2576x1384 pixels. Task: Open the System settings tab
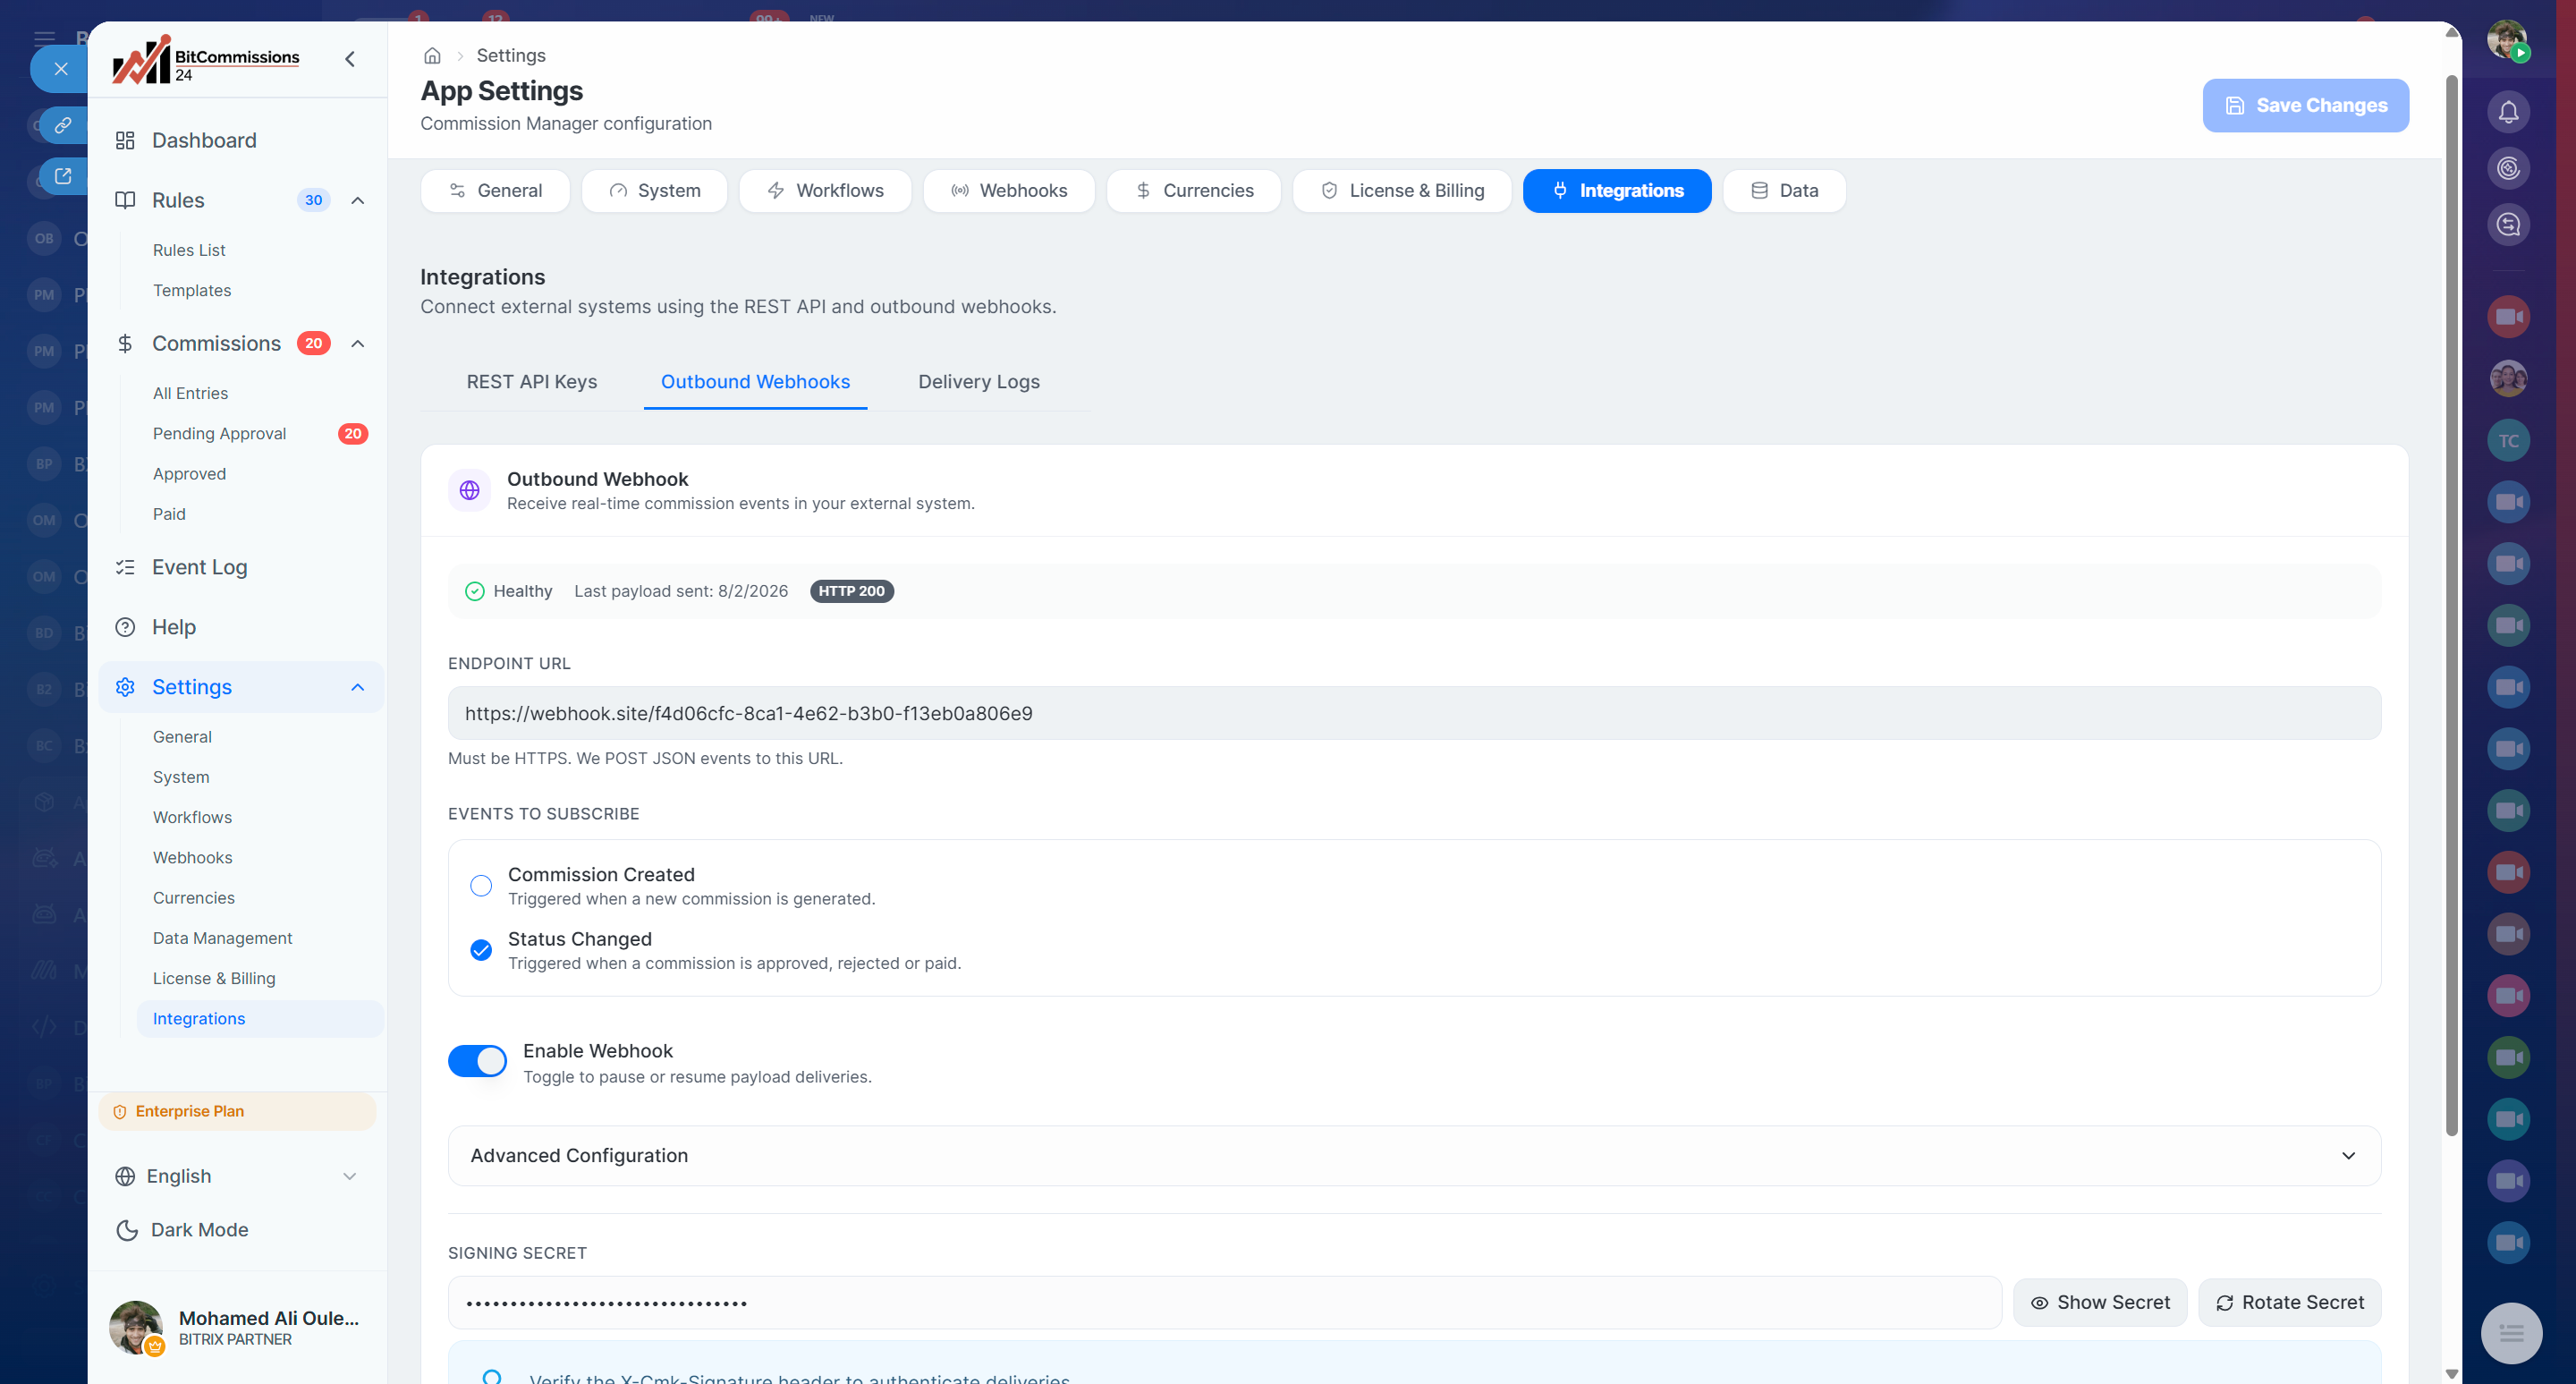654,191
